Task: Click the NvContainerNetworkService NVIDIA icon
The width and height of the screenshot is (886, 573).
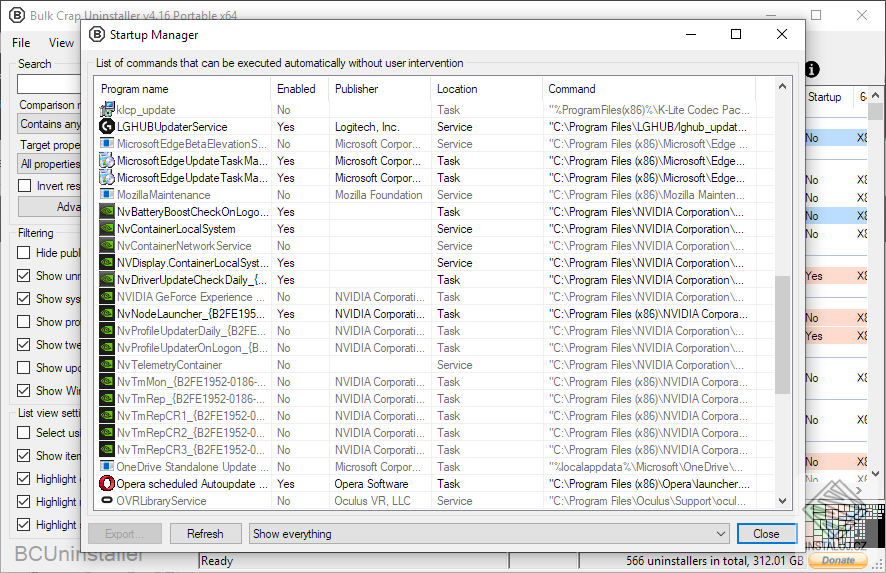Action: 107,245
